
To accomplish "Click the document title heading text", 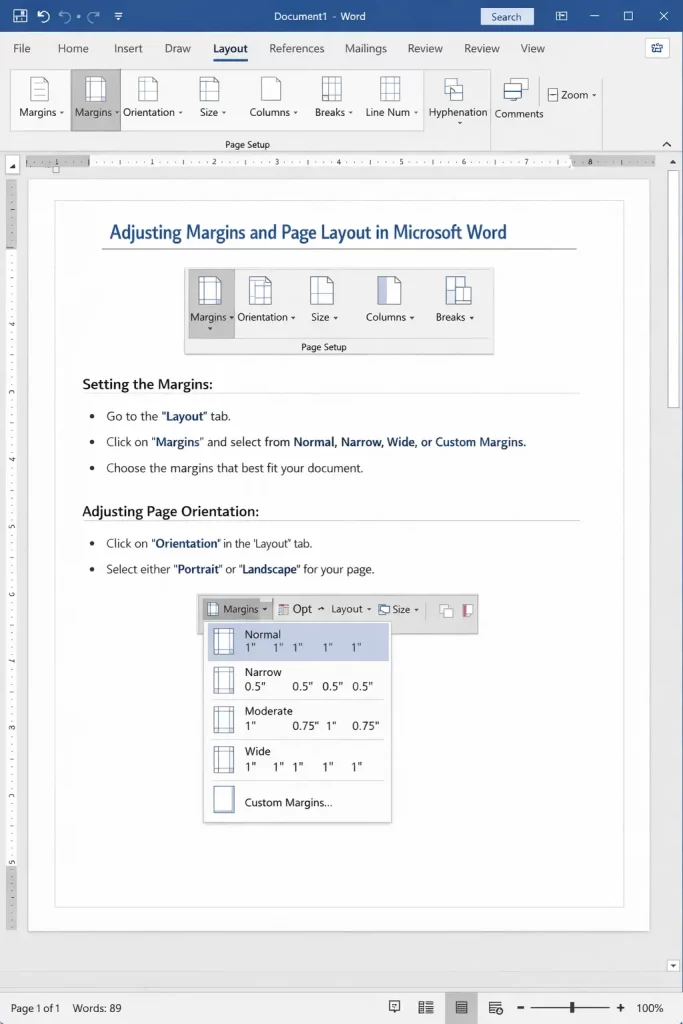I will pos(308,232).
